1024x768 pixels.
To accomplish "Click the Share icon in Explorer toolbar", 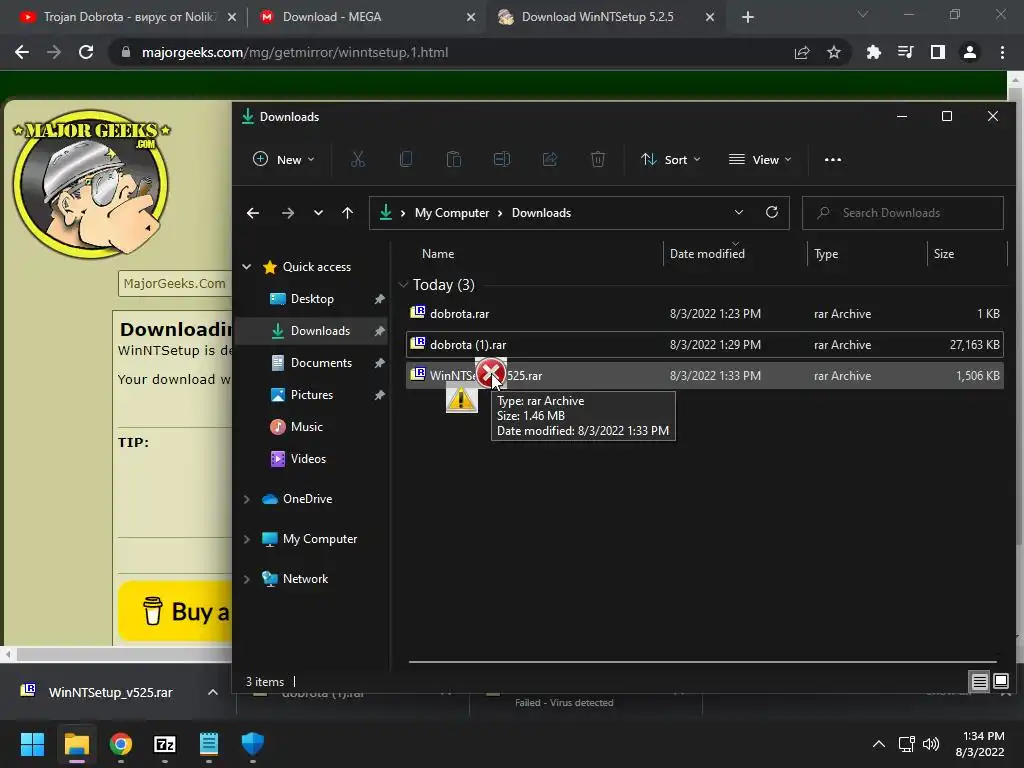I will (x=550, y=159).
